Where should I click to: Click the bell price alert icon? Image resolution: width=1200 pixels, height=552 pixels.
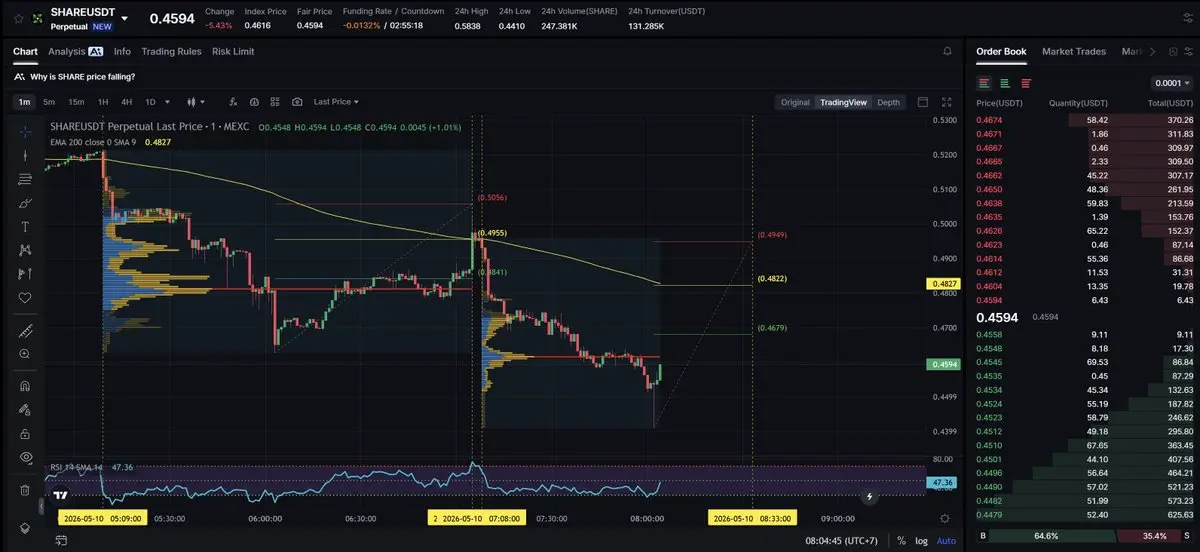[947, 51]
